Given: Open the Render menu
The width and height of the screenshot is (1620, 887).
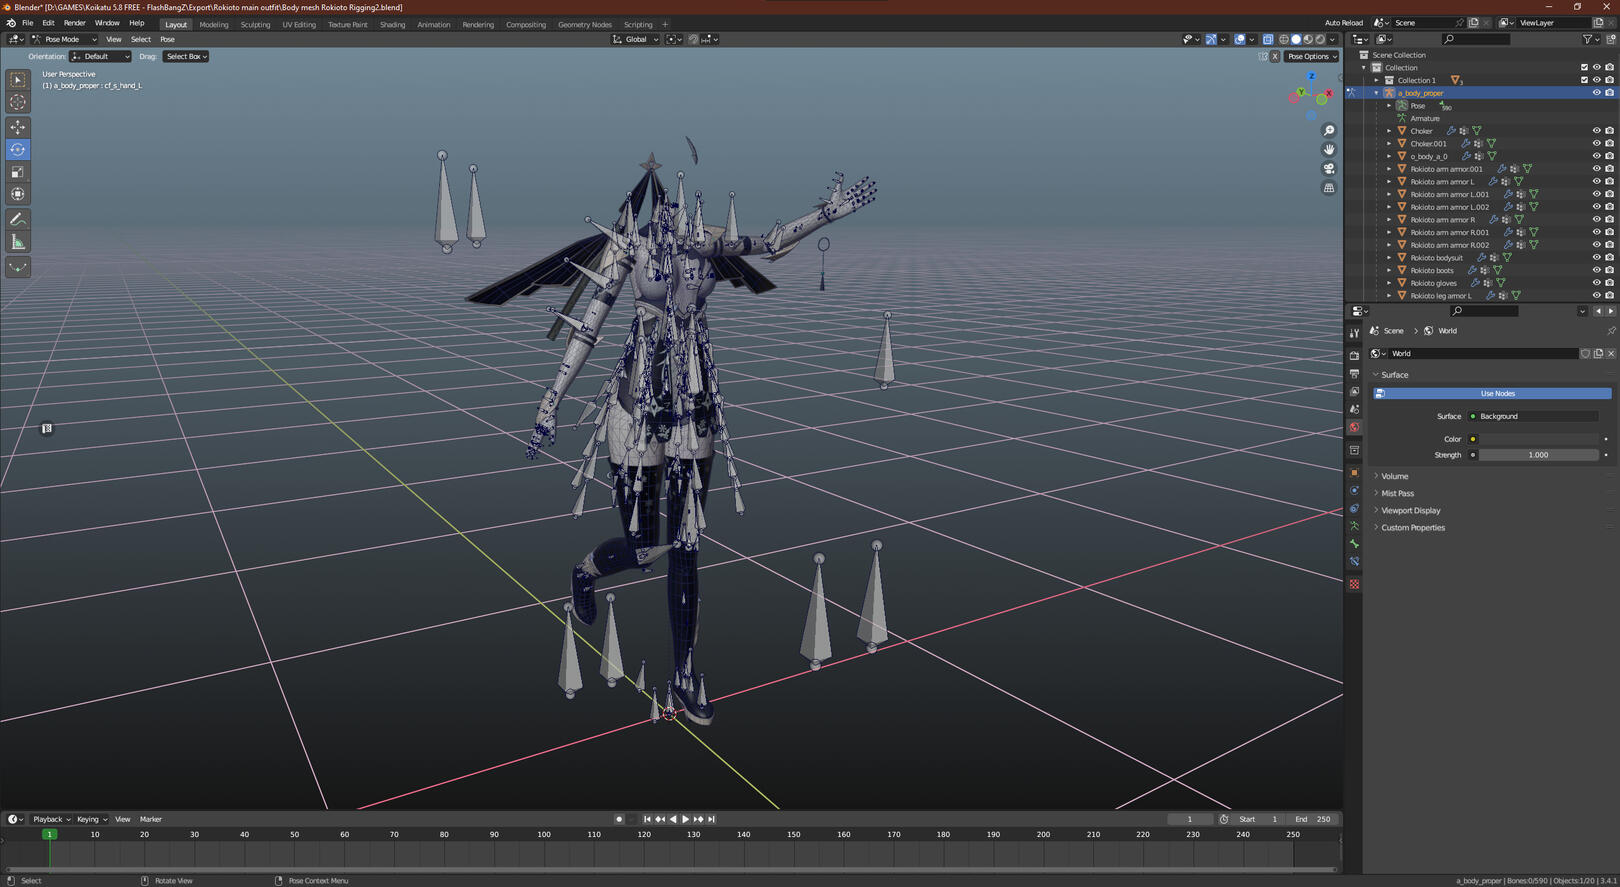Looking at the screenshot, I should coord(74,23).
